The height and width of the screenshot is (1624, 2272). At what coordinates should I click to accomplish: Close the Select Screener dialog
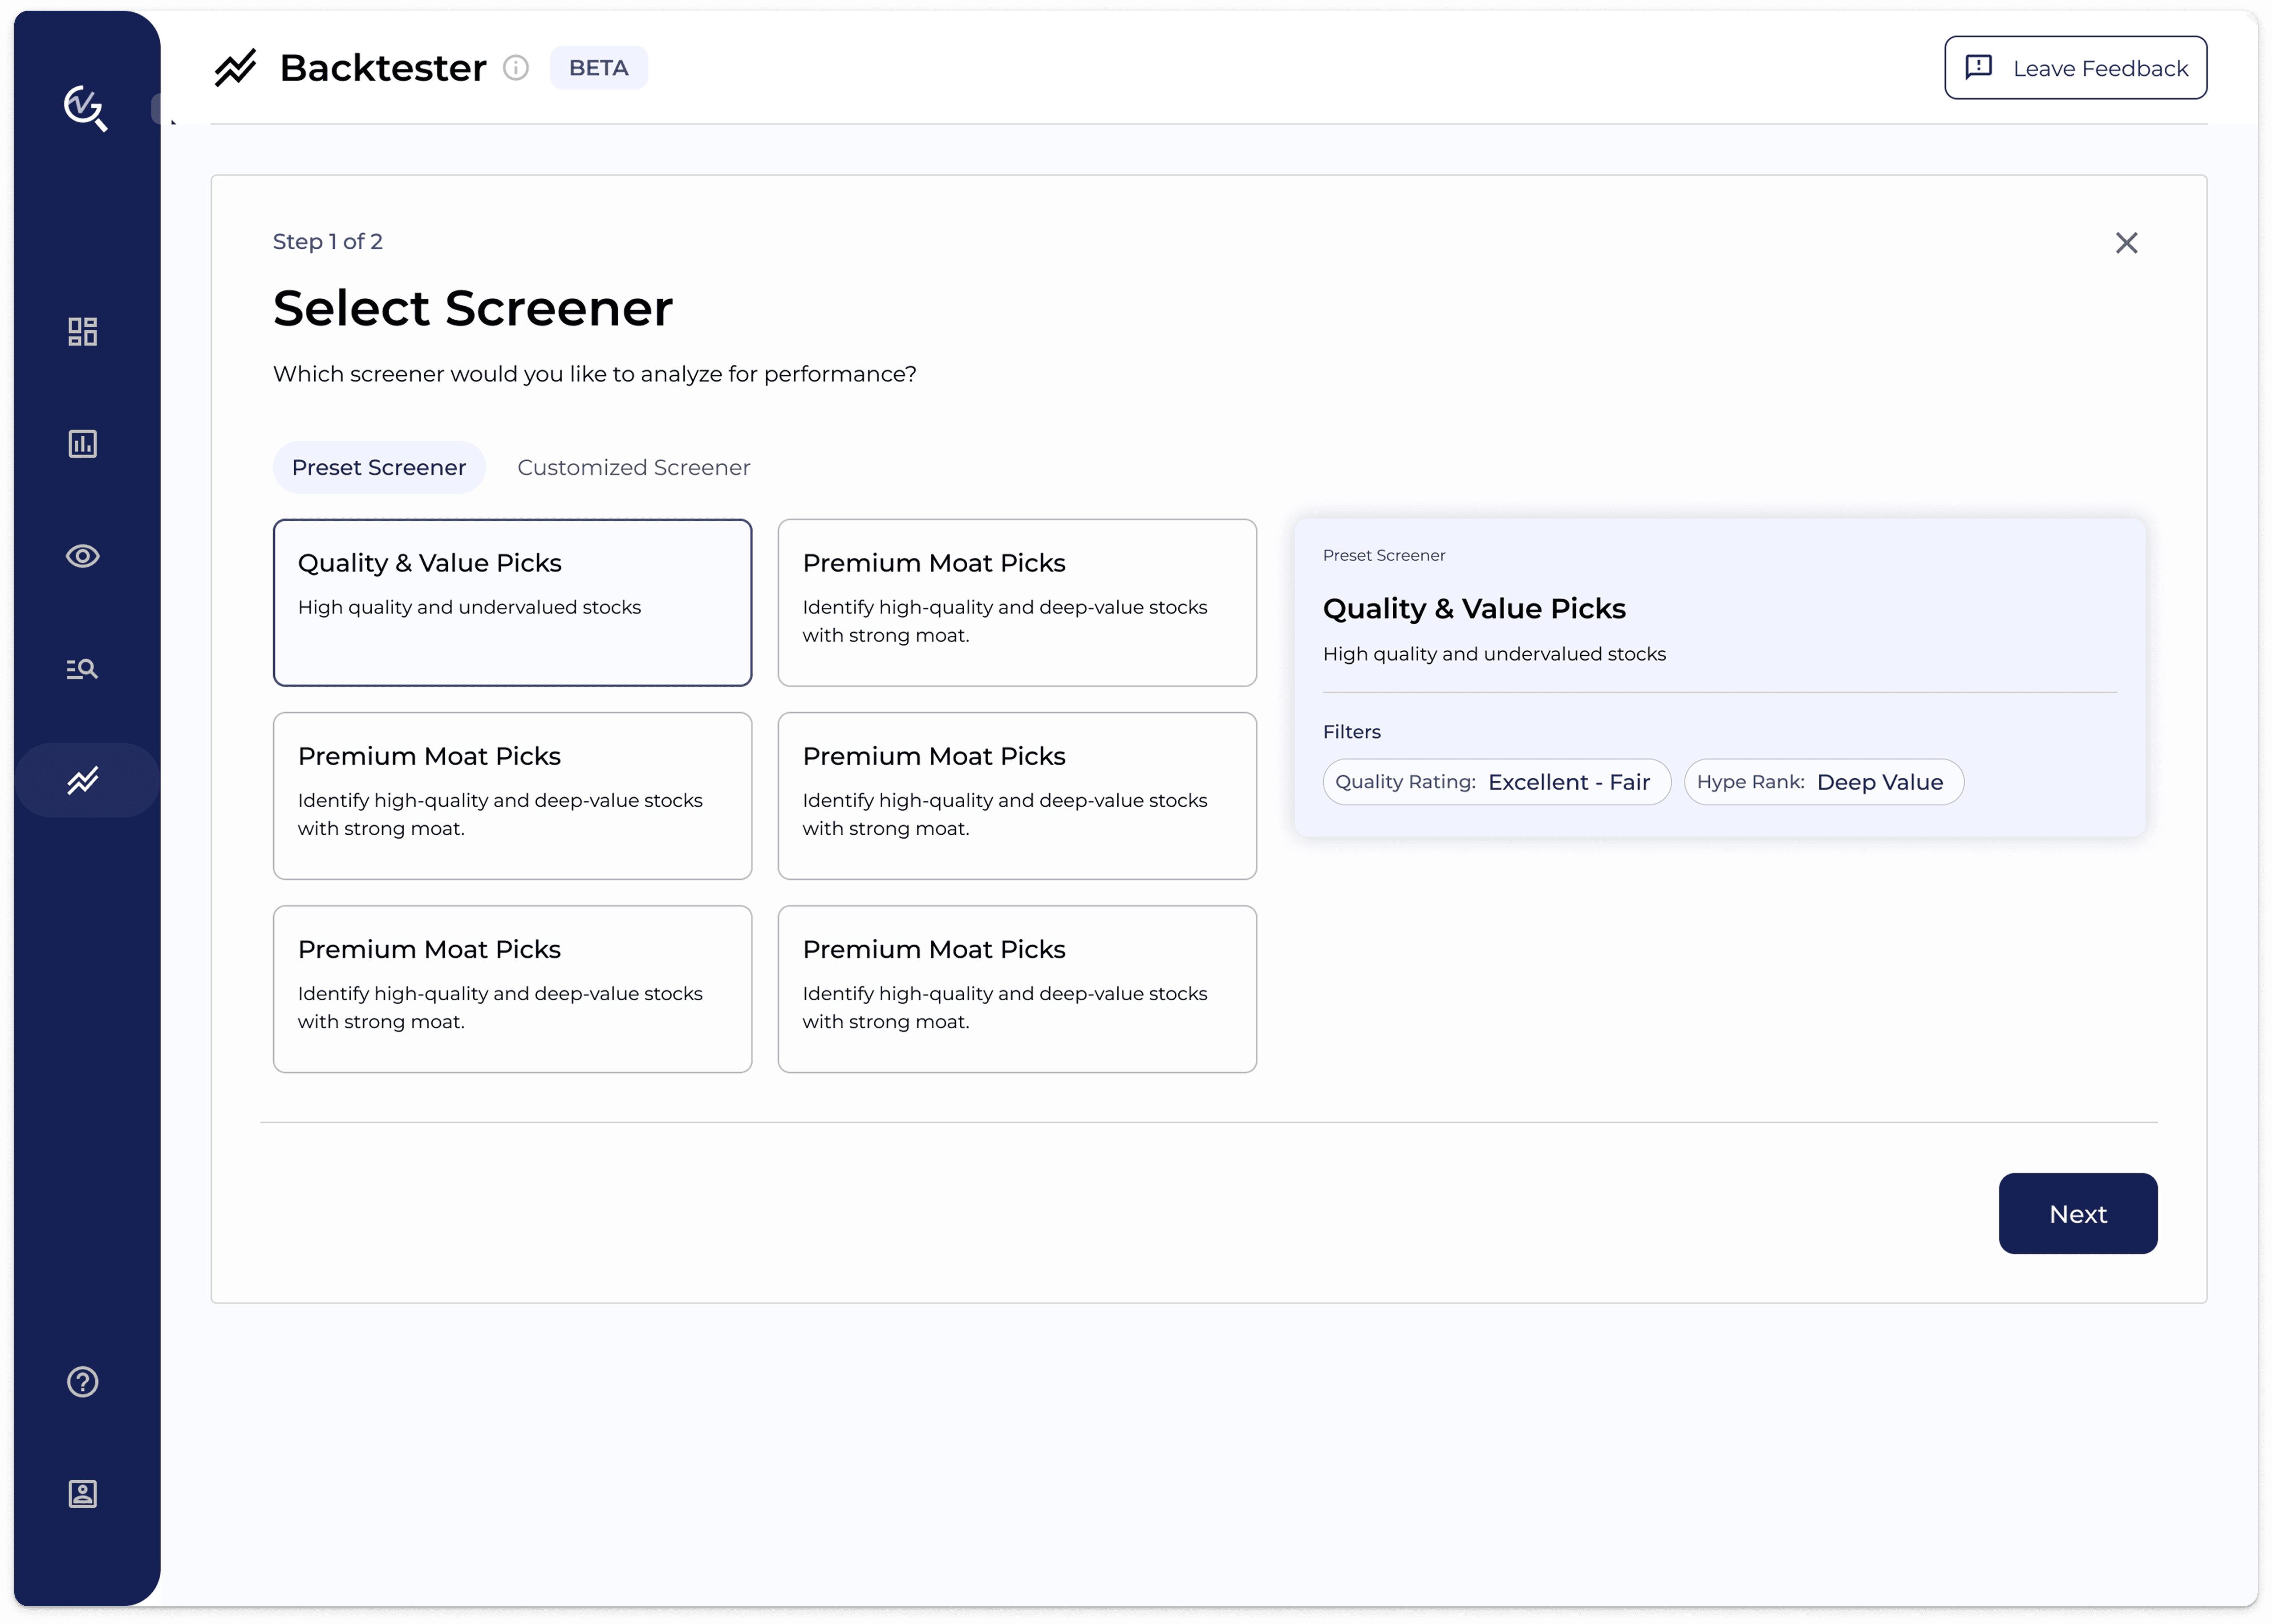(2126, 243)
